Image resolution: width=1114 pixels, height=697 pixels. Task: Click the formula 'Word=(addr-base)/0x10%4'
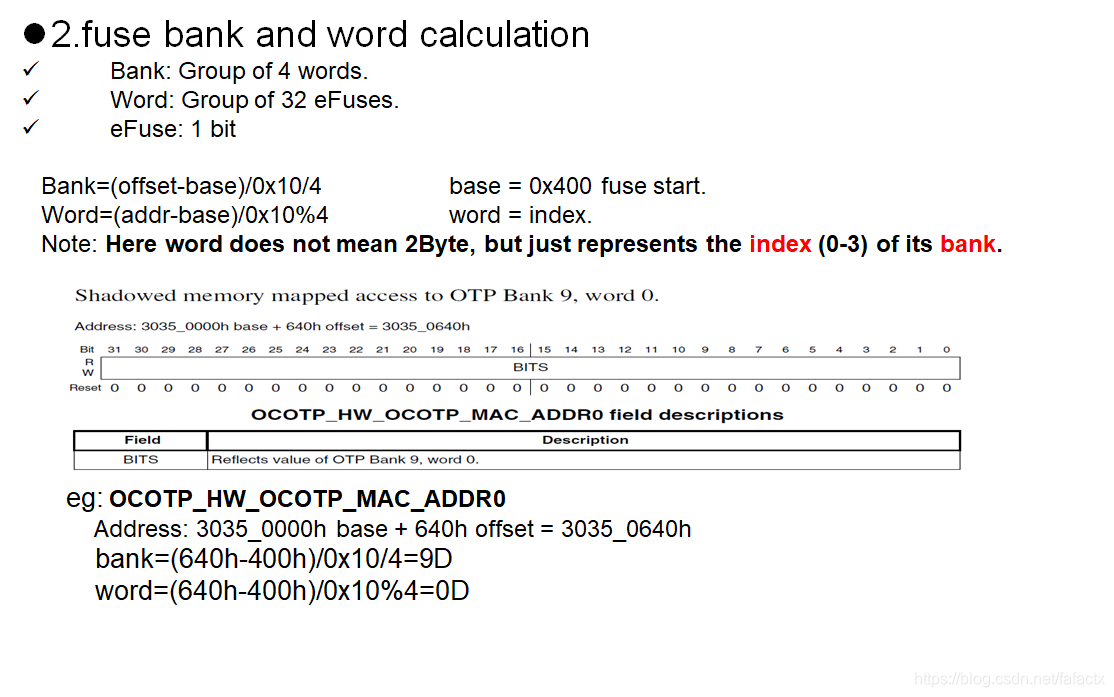coord(185,215)
